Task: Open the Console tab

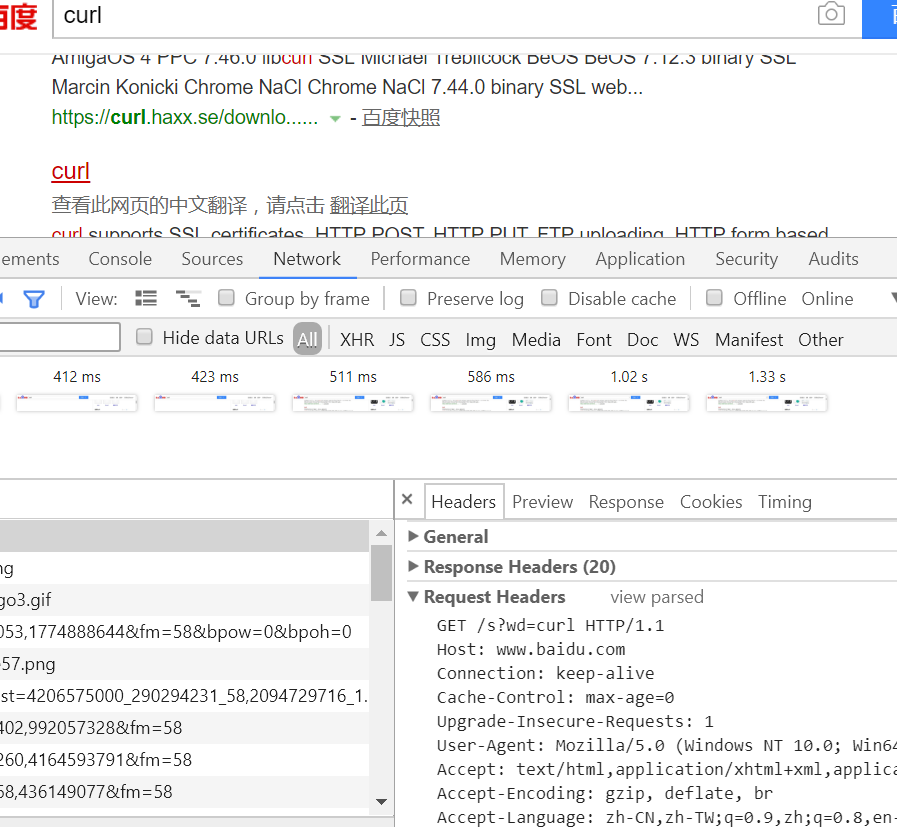Action: click(120, 259)
